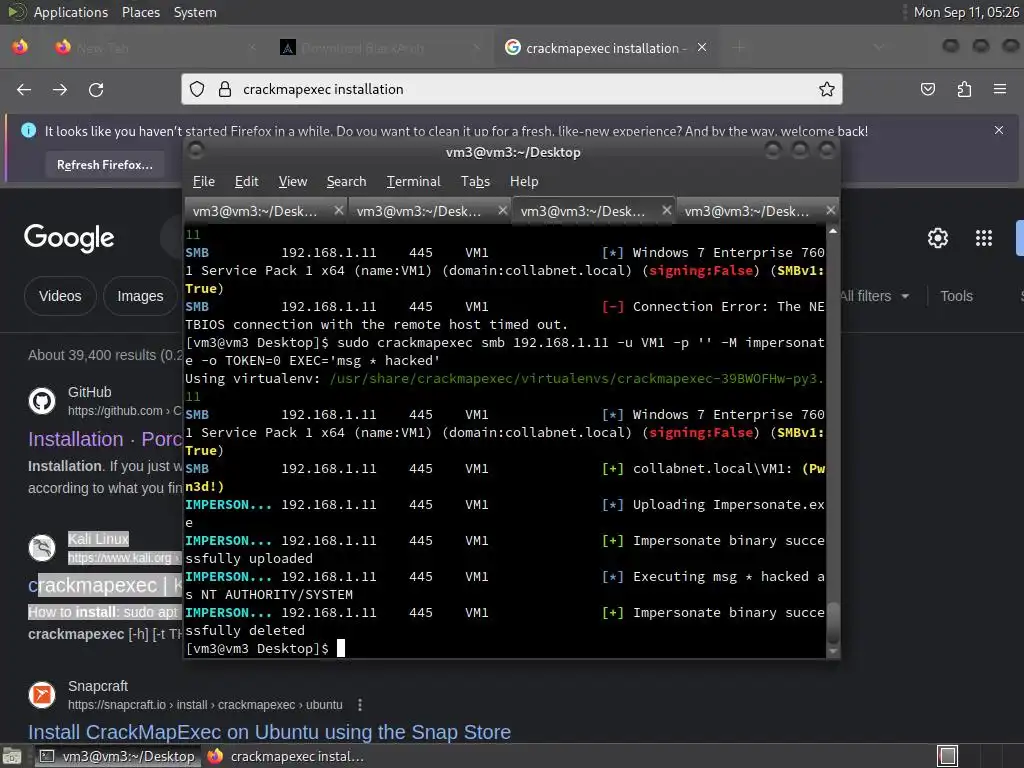The width and height of the screenshot is (1024, 768).
Task: Click show desktop icon in bottom panel
Action: (12, 756)
